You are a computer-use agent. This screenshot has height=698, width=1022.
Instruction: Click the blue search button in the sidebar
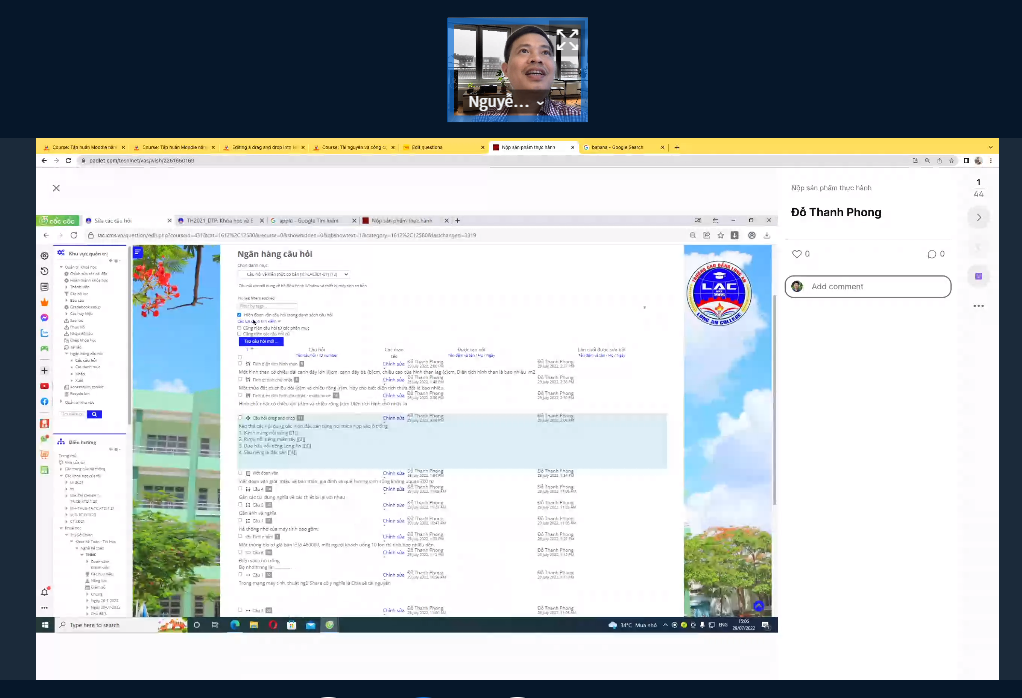coord(94,413)
